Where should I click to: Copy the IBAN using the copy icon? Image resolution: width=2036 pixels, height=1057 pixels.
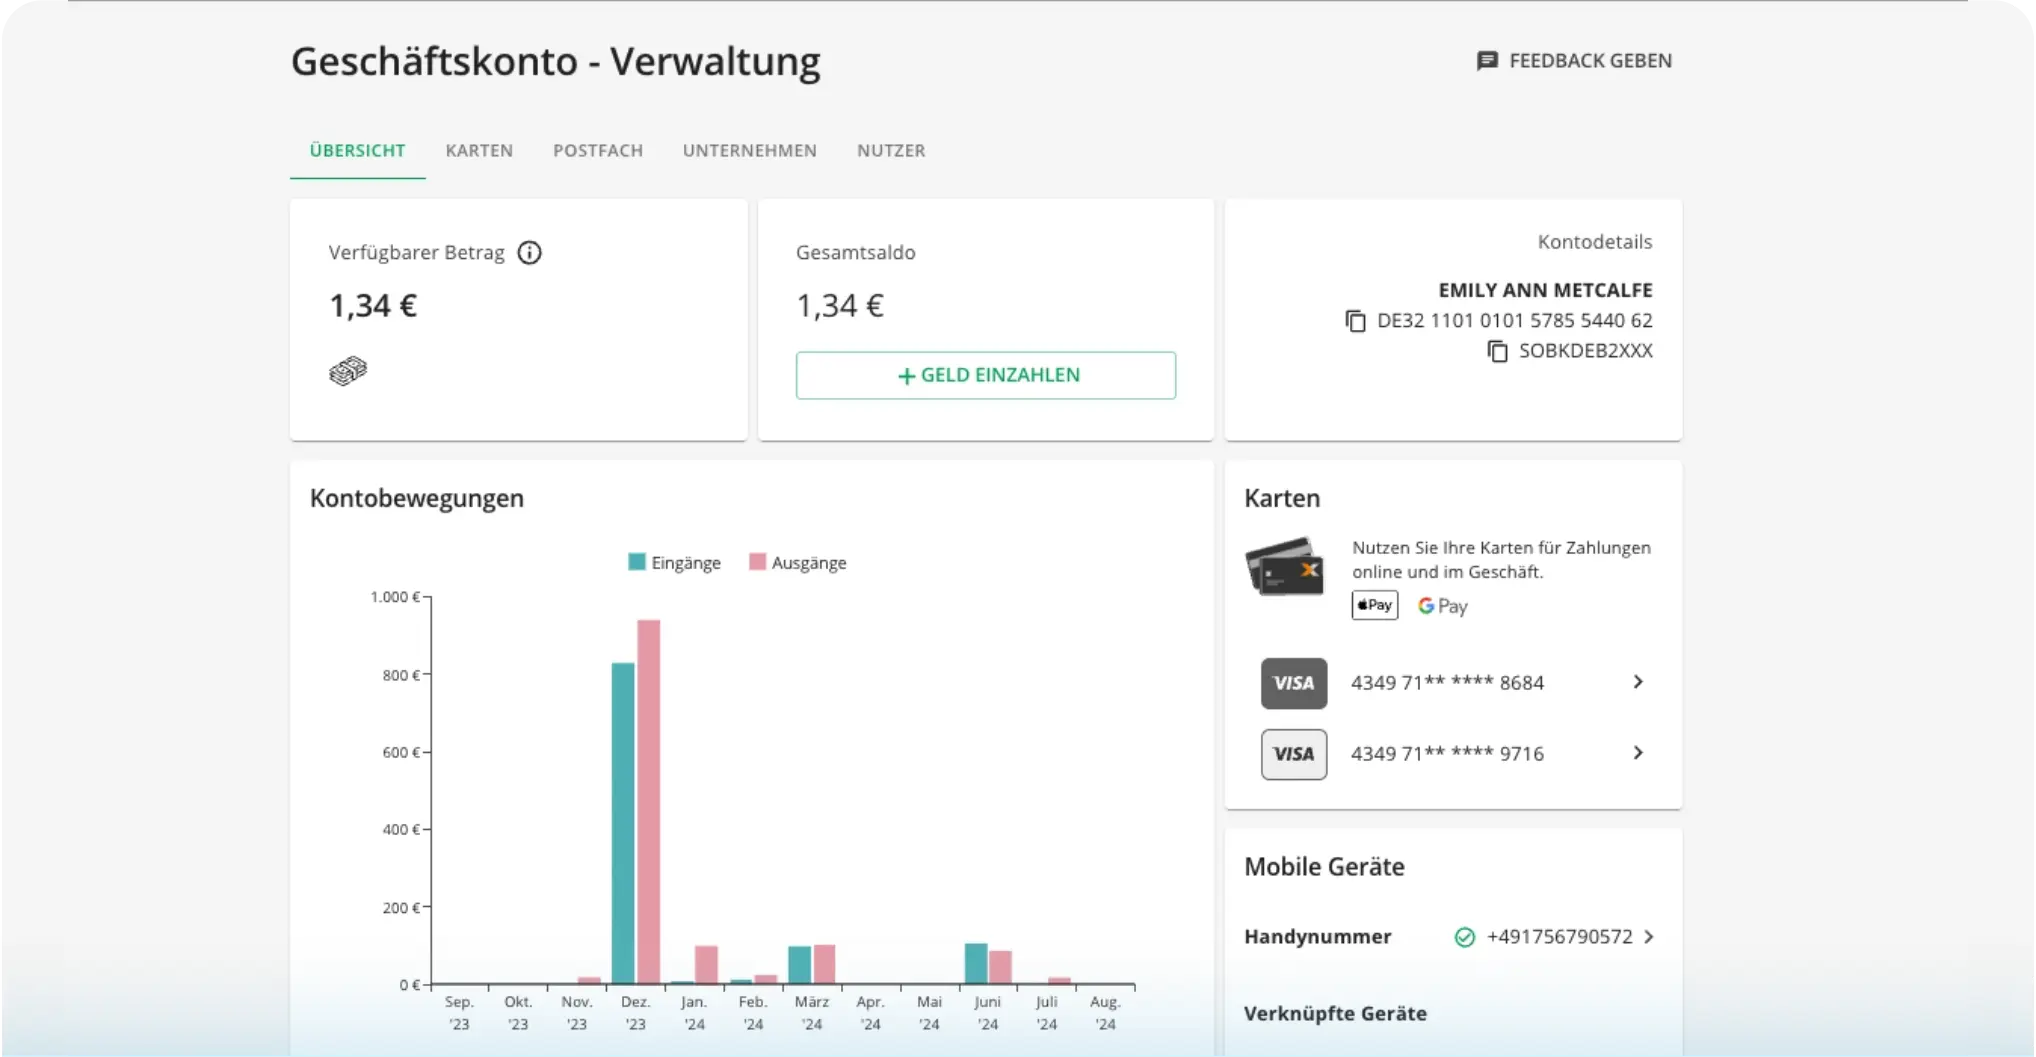pos(1355,320)
